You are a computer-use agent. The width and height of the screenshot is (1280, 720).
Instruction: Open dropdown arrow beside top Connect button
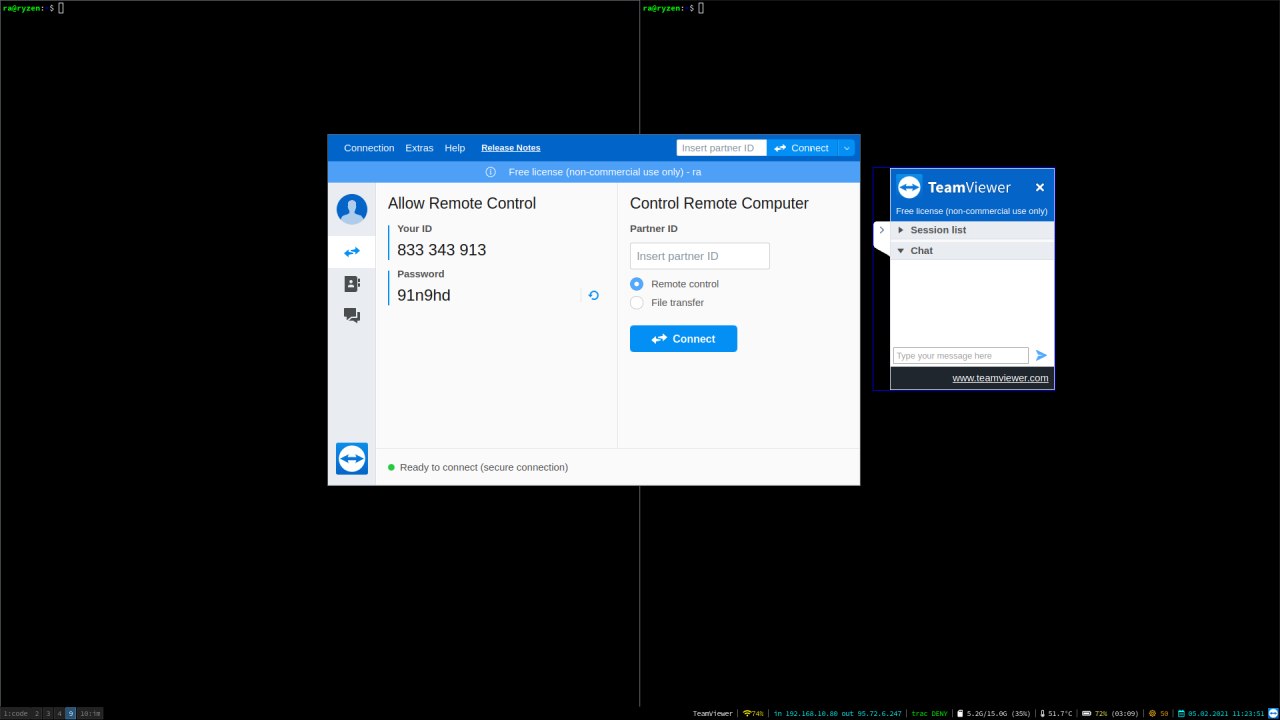click(847, 148)
